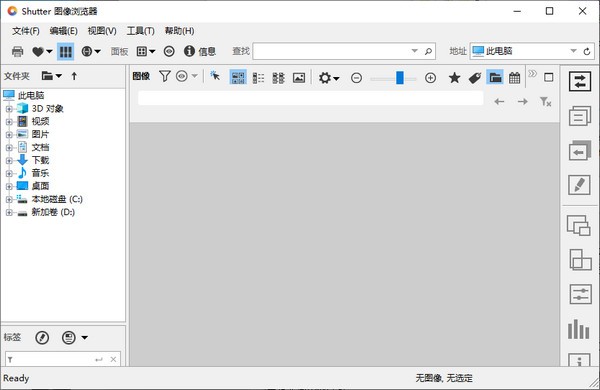This screenshot has width=600, height=390.
Task: Click the magnifier search icon
Action: coord(428,51)
